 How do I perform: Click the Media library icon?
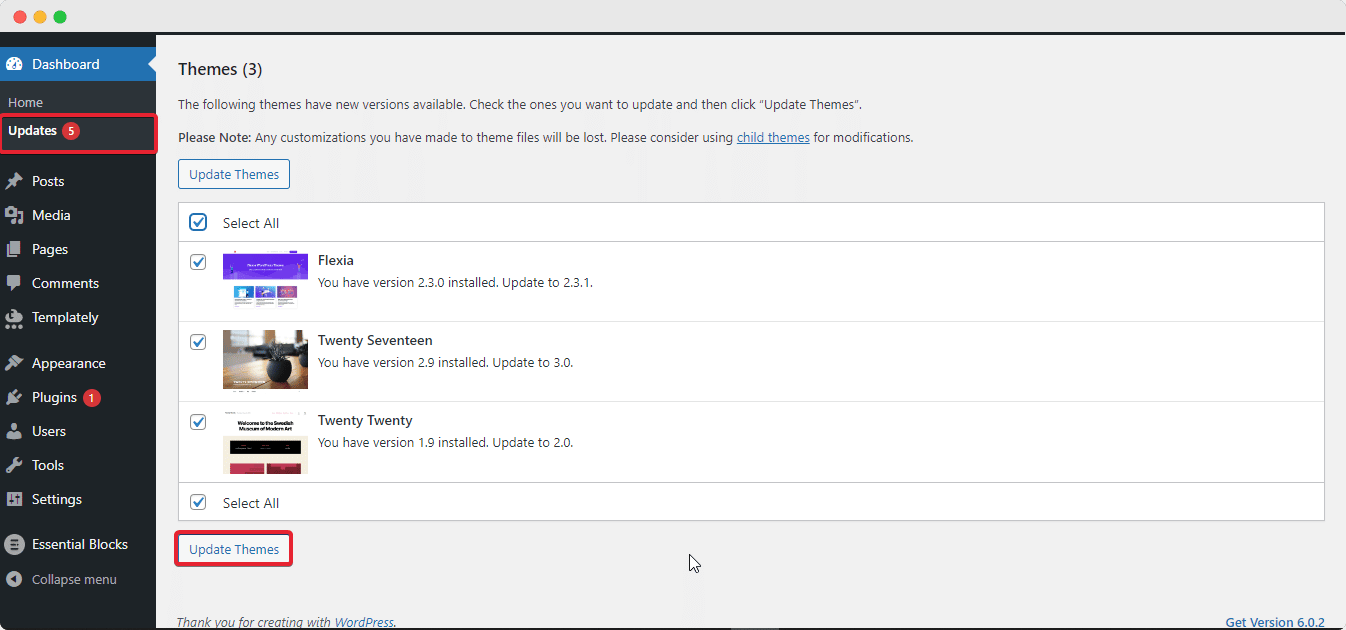point(14,215)
